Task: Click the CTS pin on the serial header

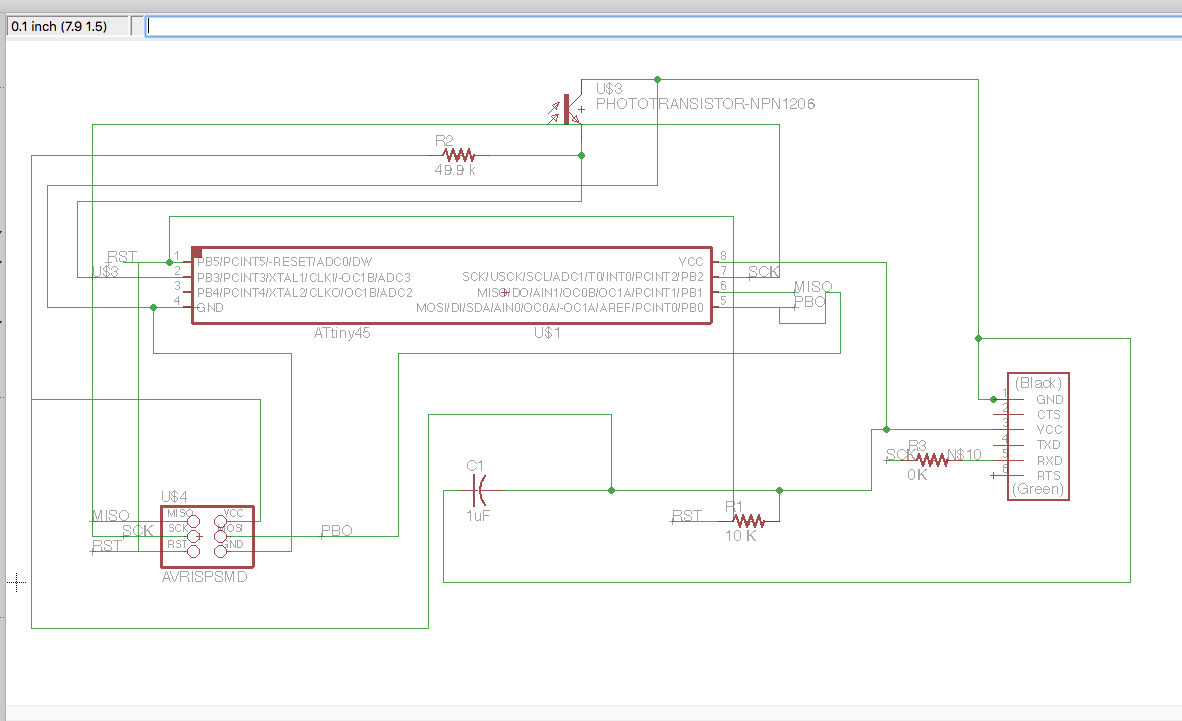Action: pyautogui.click(x=1049, y=415)
